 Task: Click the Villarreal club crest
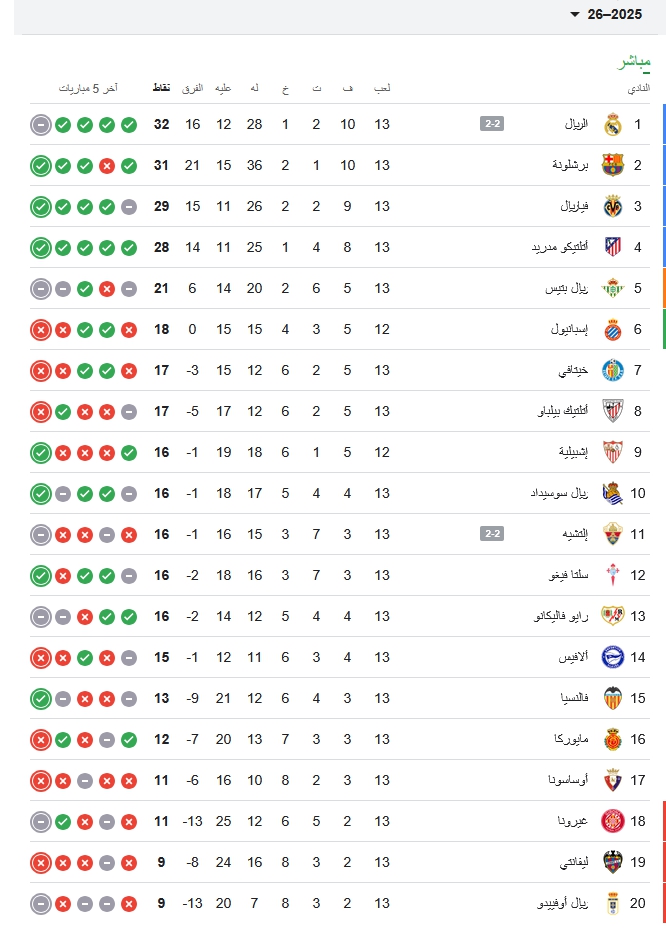[612, 207]
